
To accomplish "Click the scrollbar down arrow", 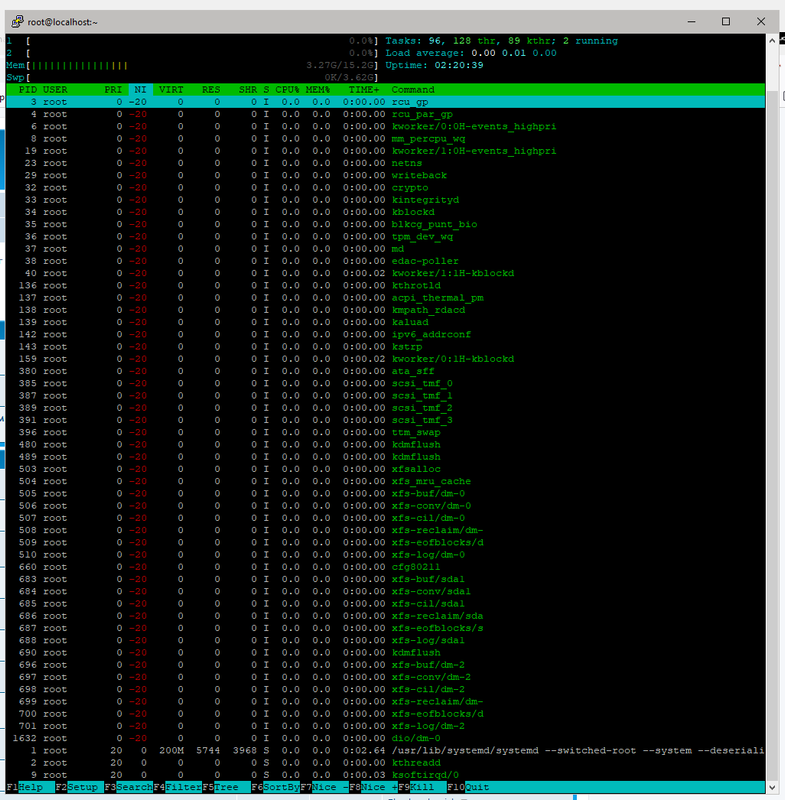I will (x=772, y=787).
